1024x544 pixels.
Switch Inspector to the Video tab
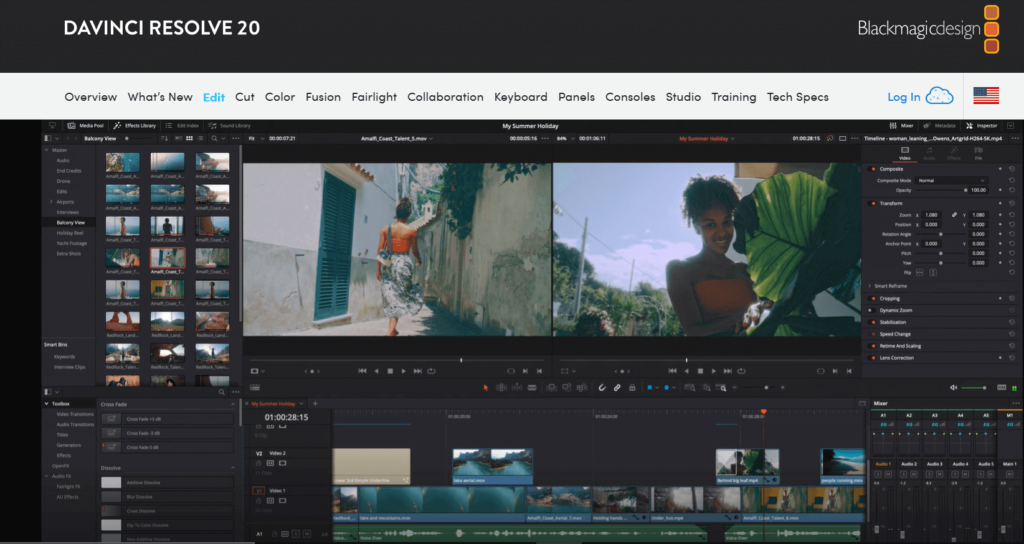pyautogui.click(x=904, y=153)
